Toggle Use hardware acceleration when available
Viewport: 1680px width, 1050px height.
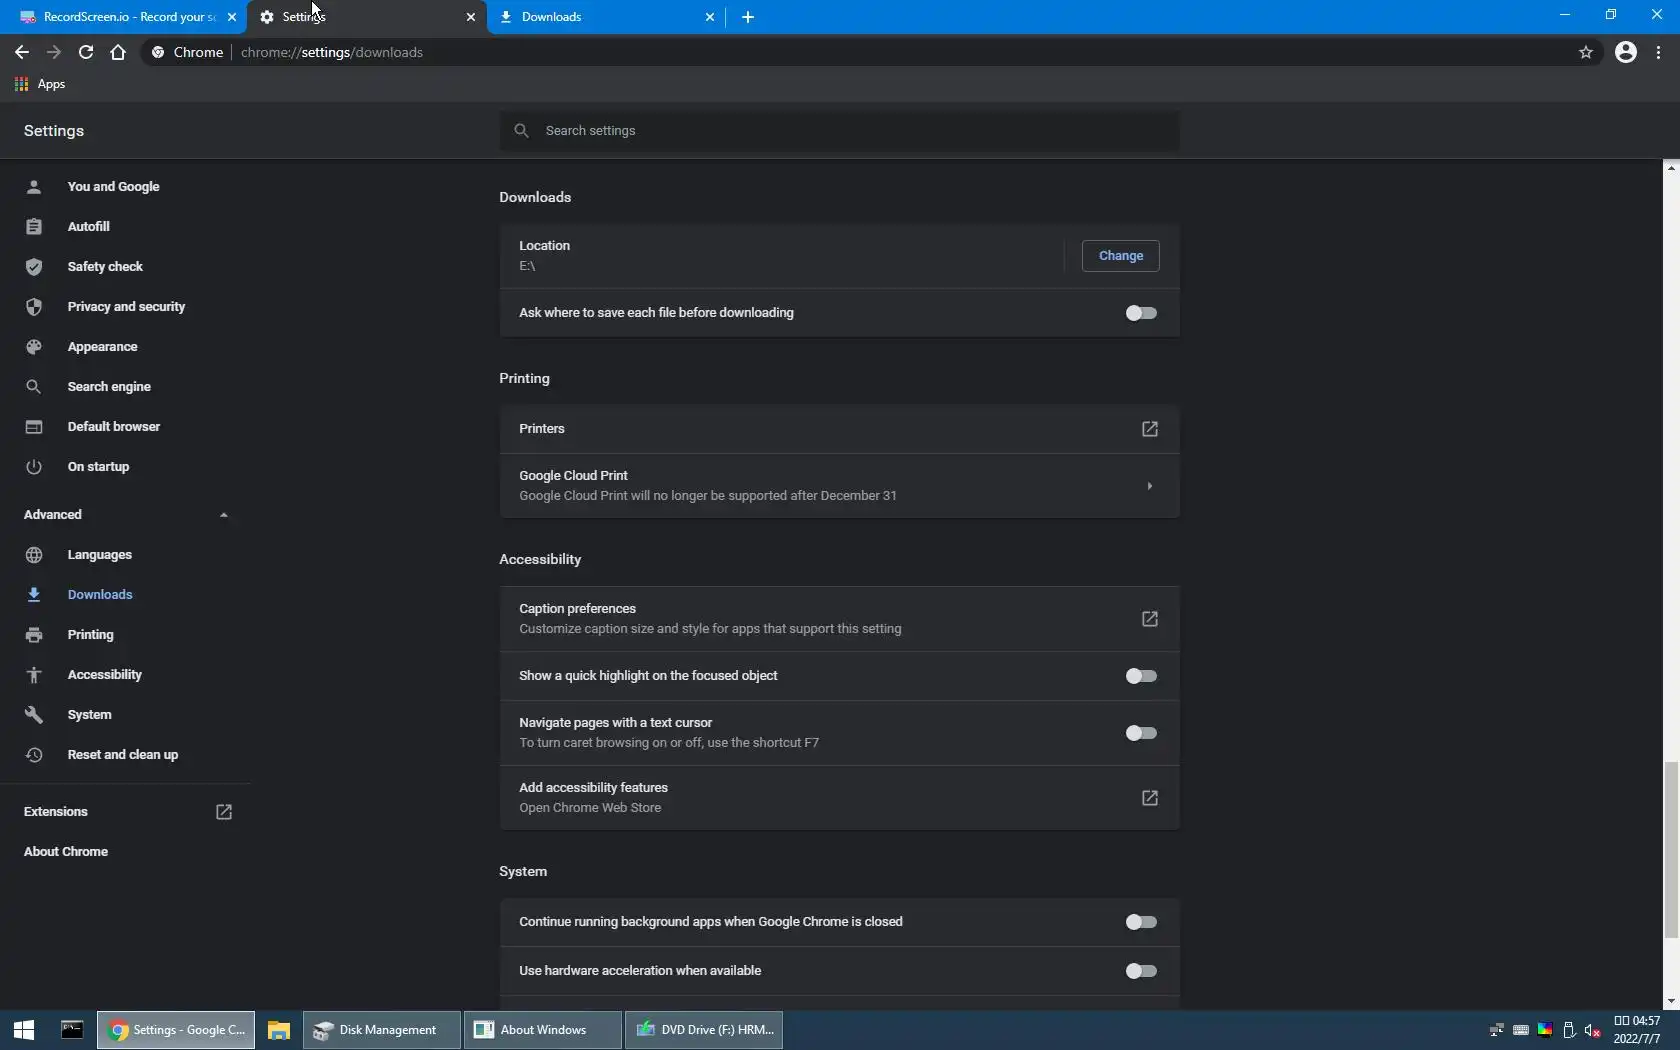click(x=1141, y=971)
